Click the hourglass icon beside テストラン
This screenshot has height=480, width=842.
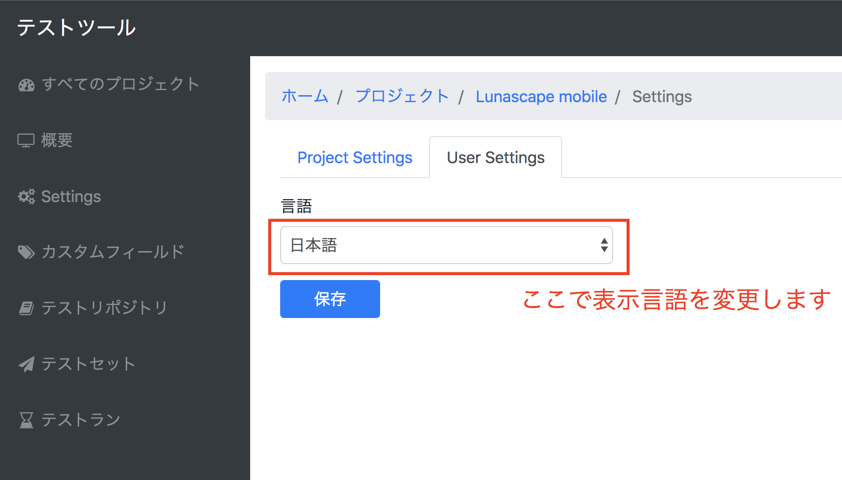(x=26, y=420)
